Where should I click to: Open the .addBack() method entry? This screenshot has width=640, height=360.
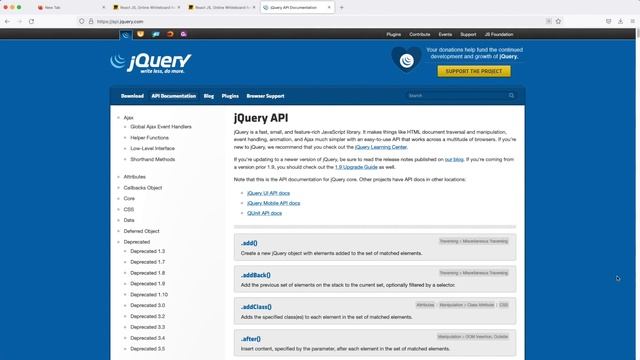pos(256,275)
